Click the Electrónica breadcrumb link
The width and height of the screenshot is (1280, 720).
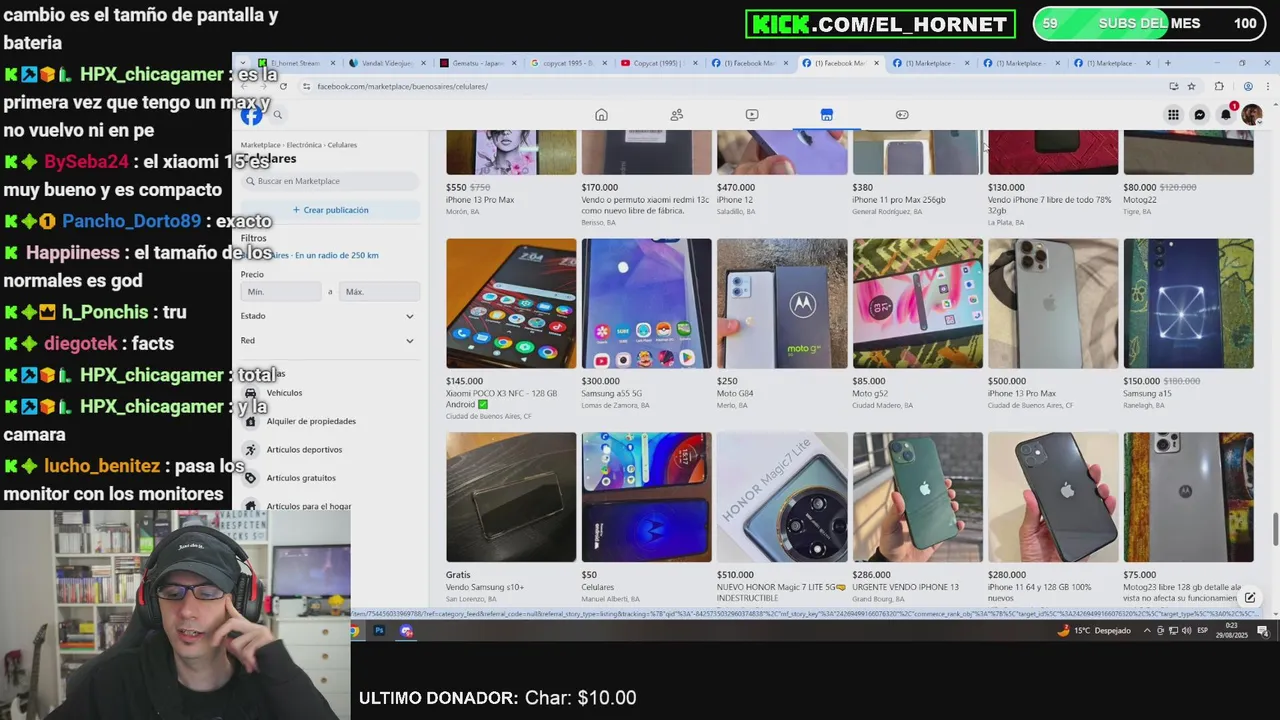305,145
